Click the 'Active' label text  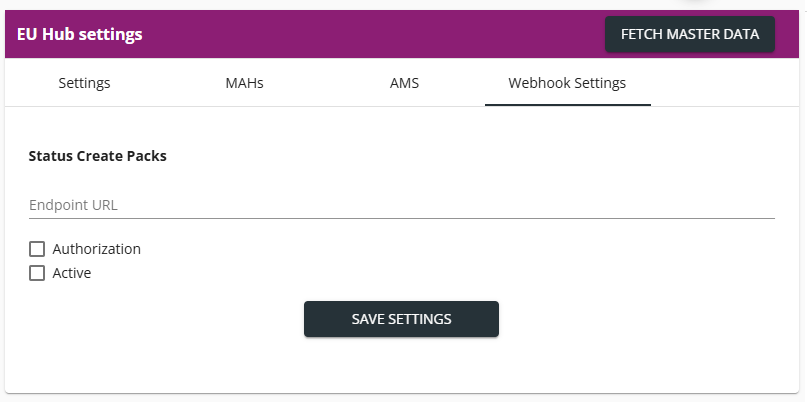click(72, 273)
